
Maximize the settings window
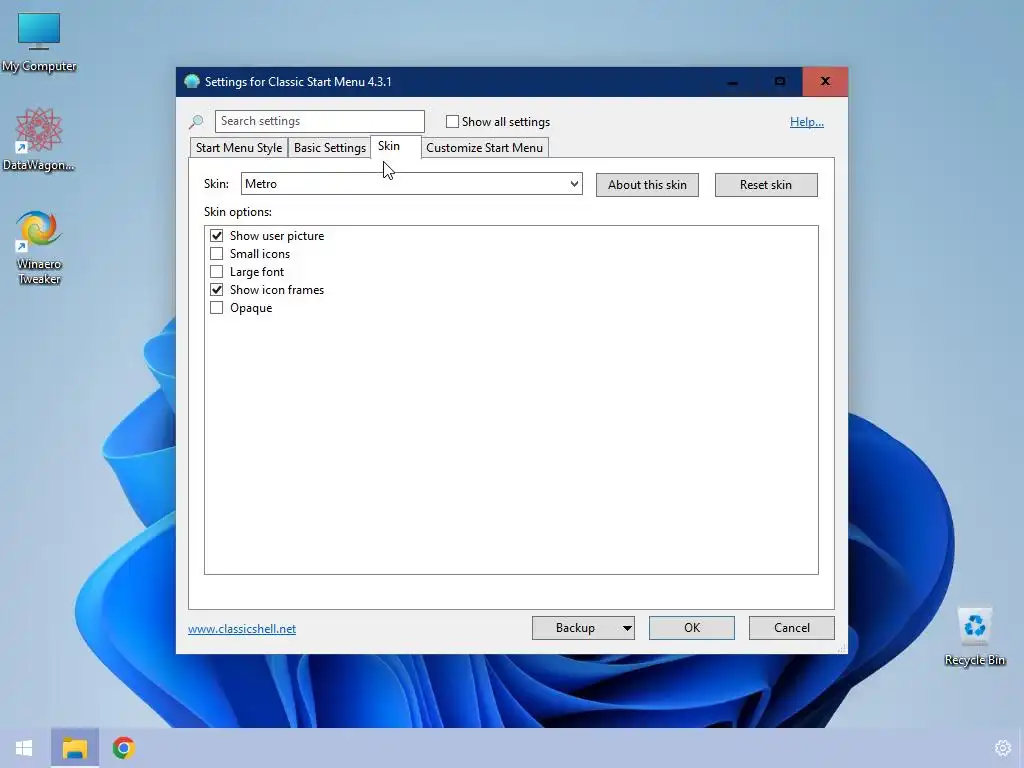coord(779,82)
